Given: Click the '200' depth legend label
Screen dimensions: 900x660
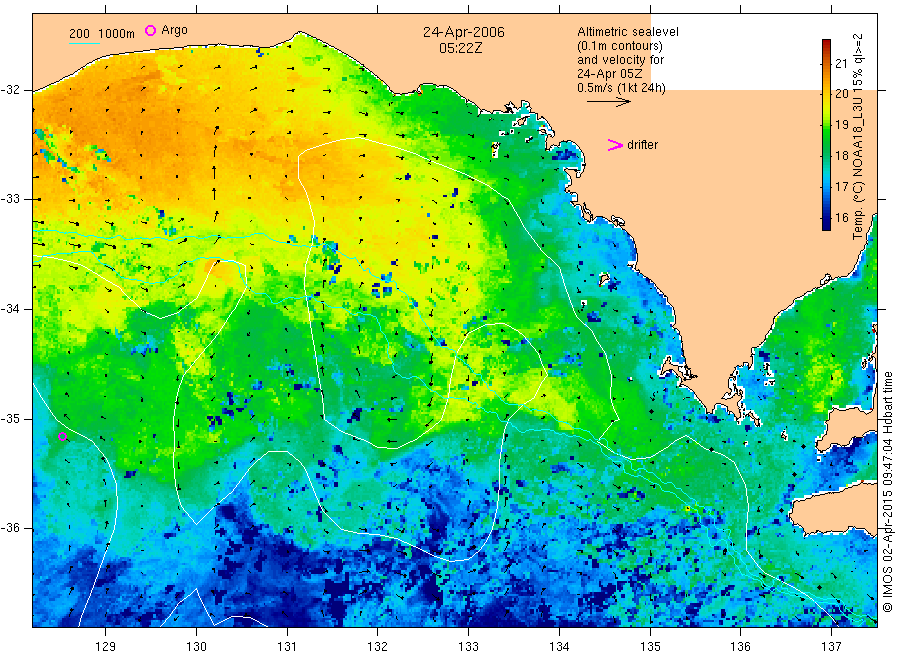Looking at the screenshot, I should 79,34.
